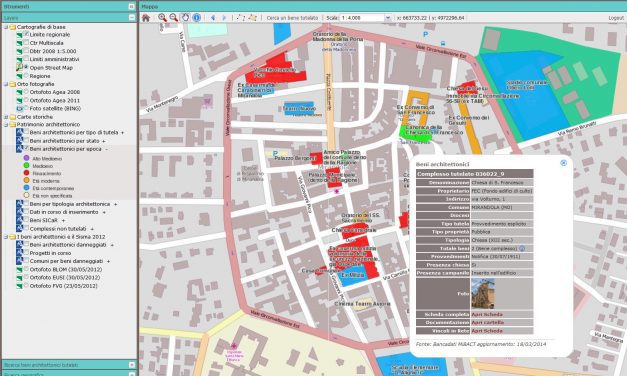
Task: Select Regione base map radio button
Action: click(x=26, y=76)
